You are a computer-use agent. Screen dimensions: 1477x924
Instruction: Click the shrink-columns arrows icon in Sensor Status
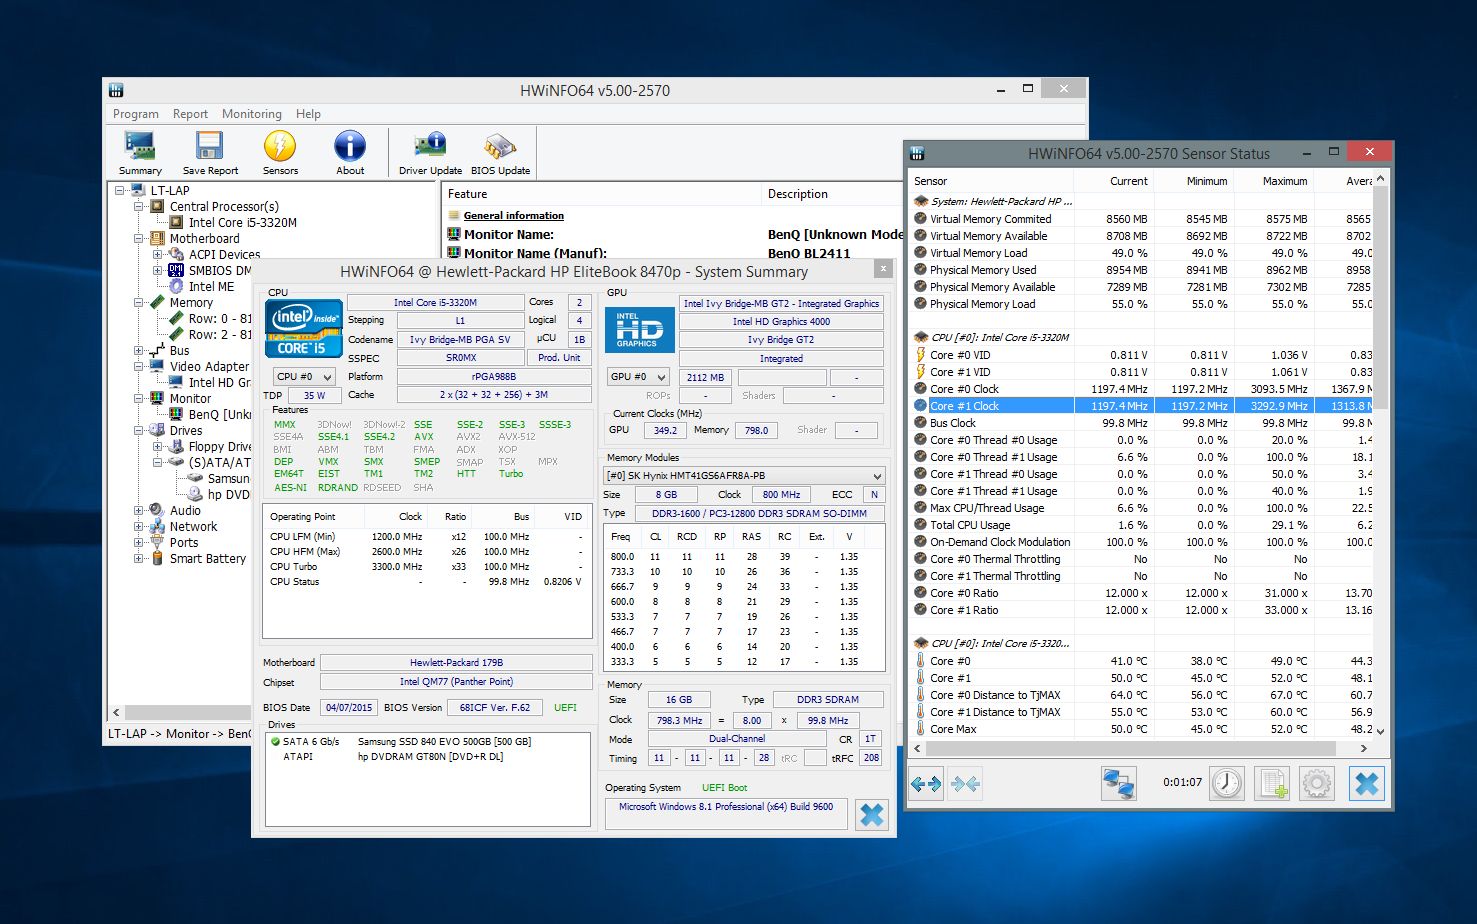(965, 784)
